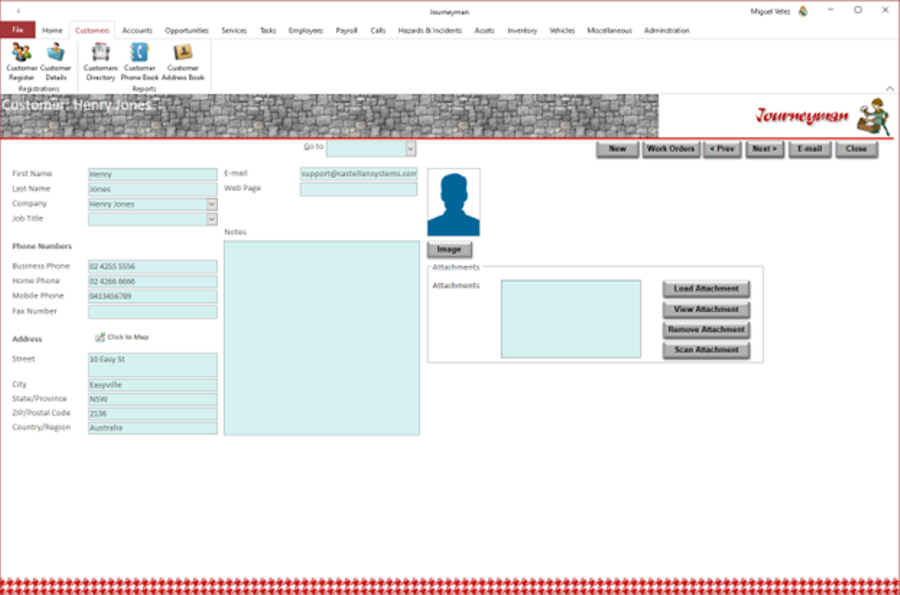Screen dimensions: 900x595
Task: Go to the Next customer record
Action: pyautogui.click(x=765, y=149)
